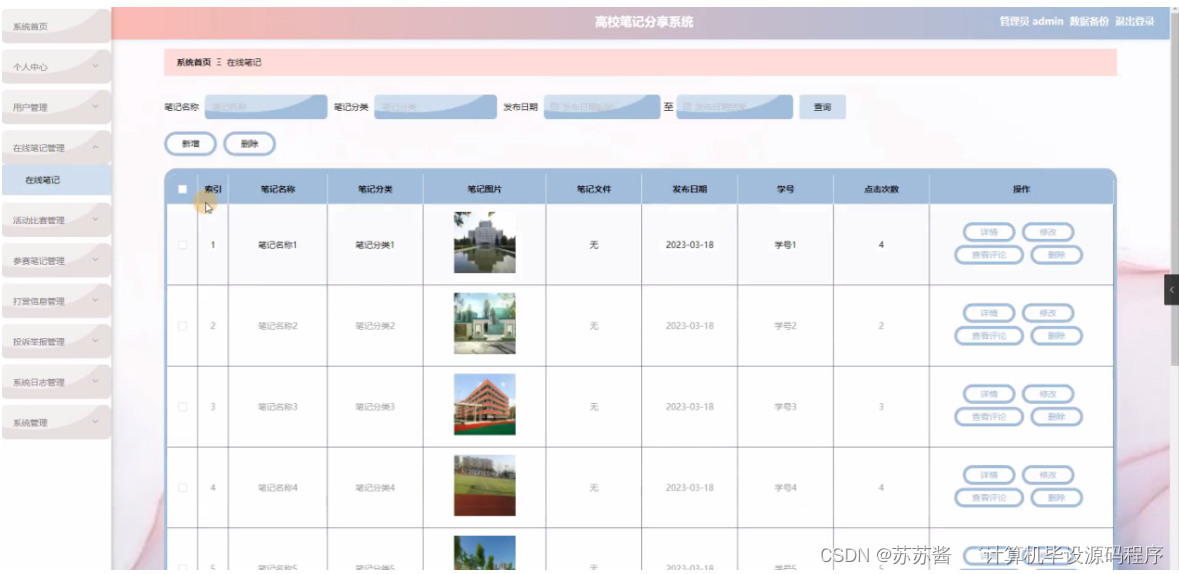Open the image thumbnail of 笔记名称1
The height and width of the screenshot is (574, 1179).
pyautogui.click(x=484, y=242)
